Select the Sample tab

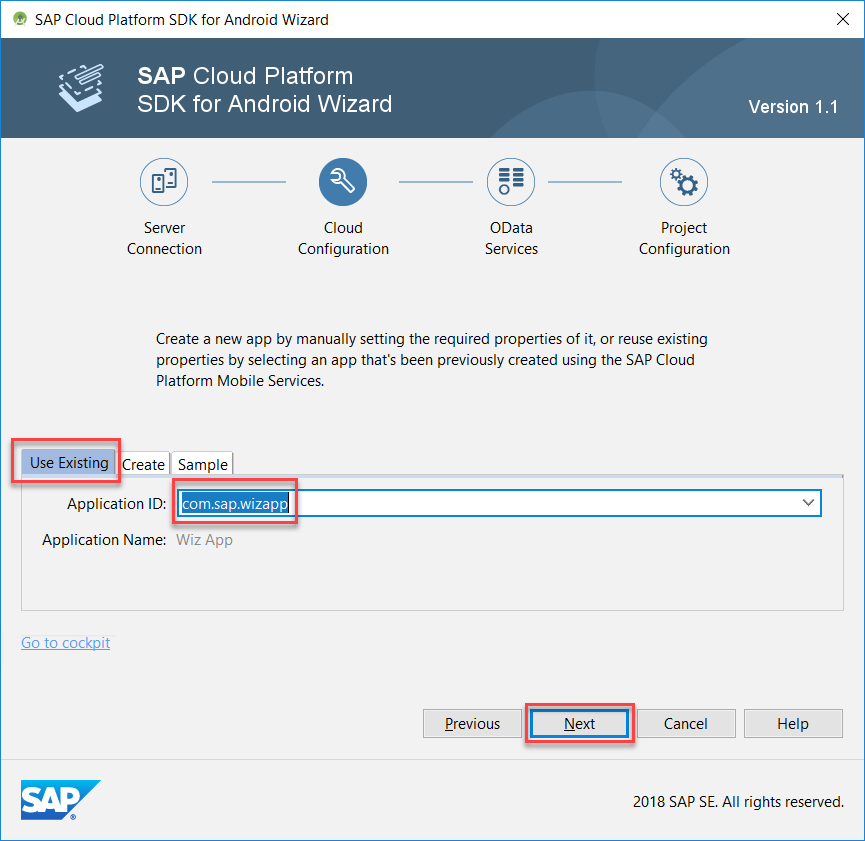click(203, 464)
